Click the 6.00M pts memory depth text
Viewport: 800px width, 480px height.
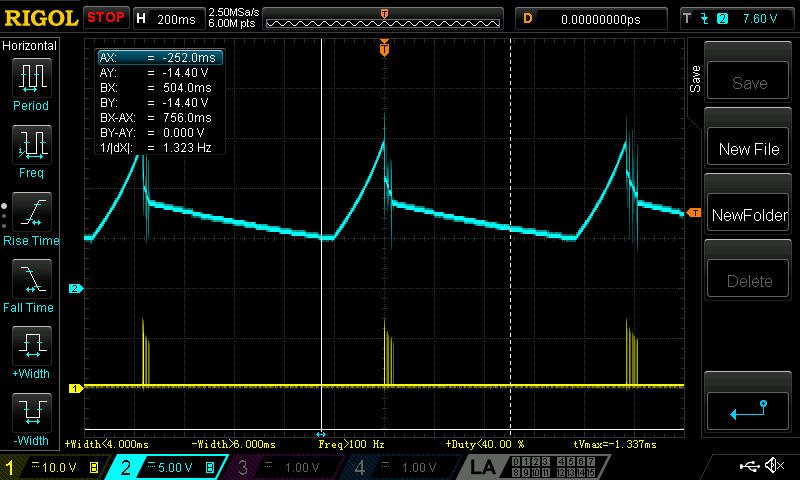(232, 24)
